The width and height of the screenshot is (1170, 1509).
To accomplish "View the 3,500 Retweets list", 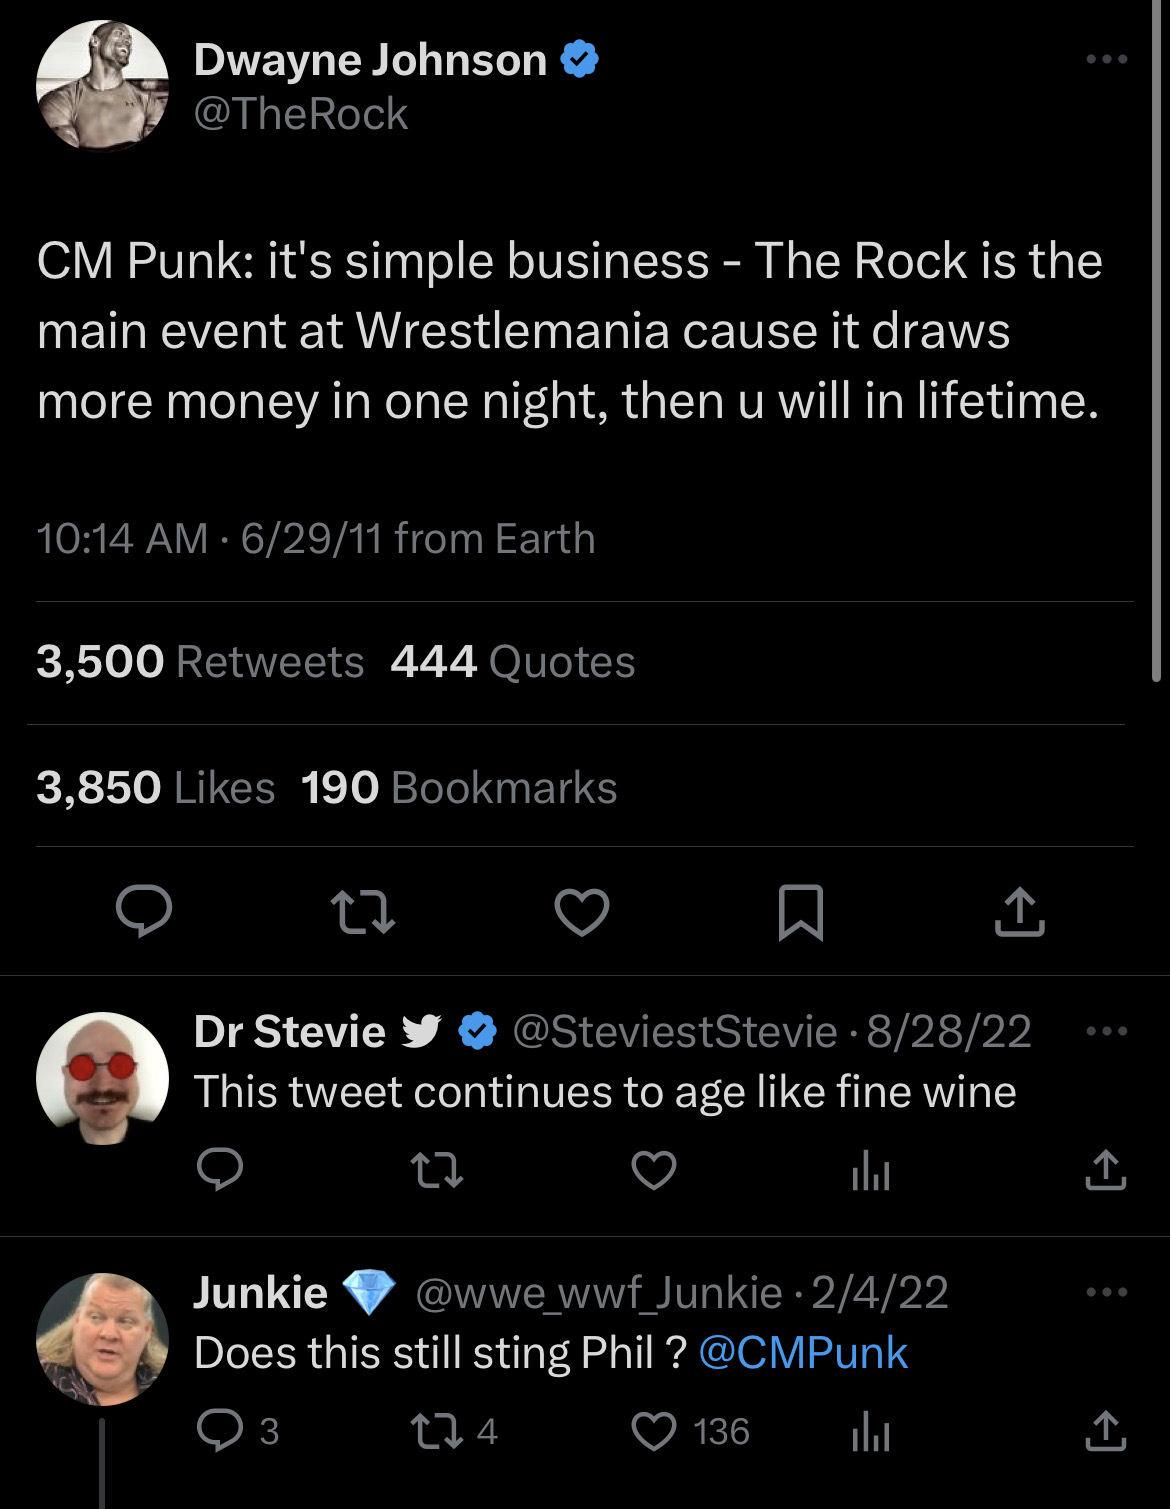I will point(200,662).
